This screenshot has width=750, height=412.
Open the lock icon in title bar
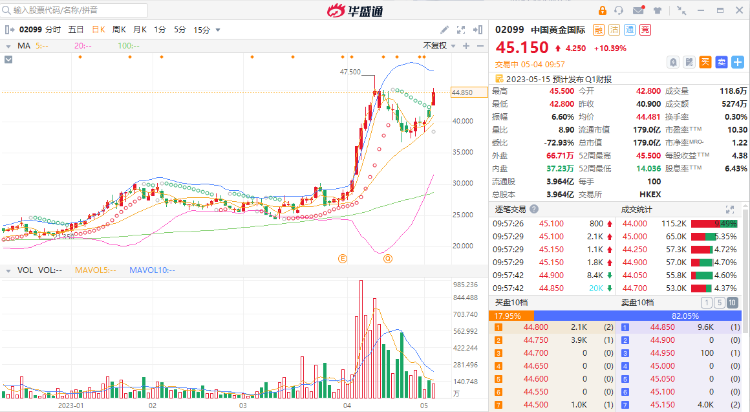point(602,10)
